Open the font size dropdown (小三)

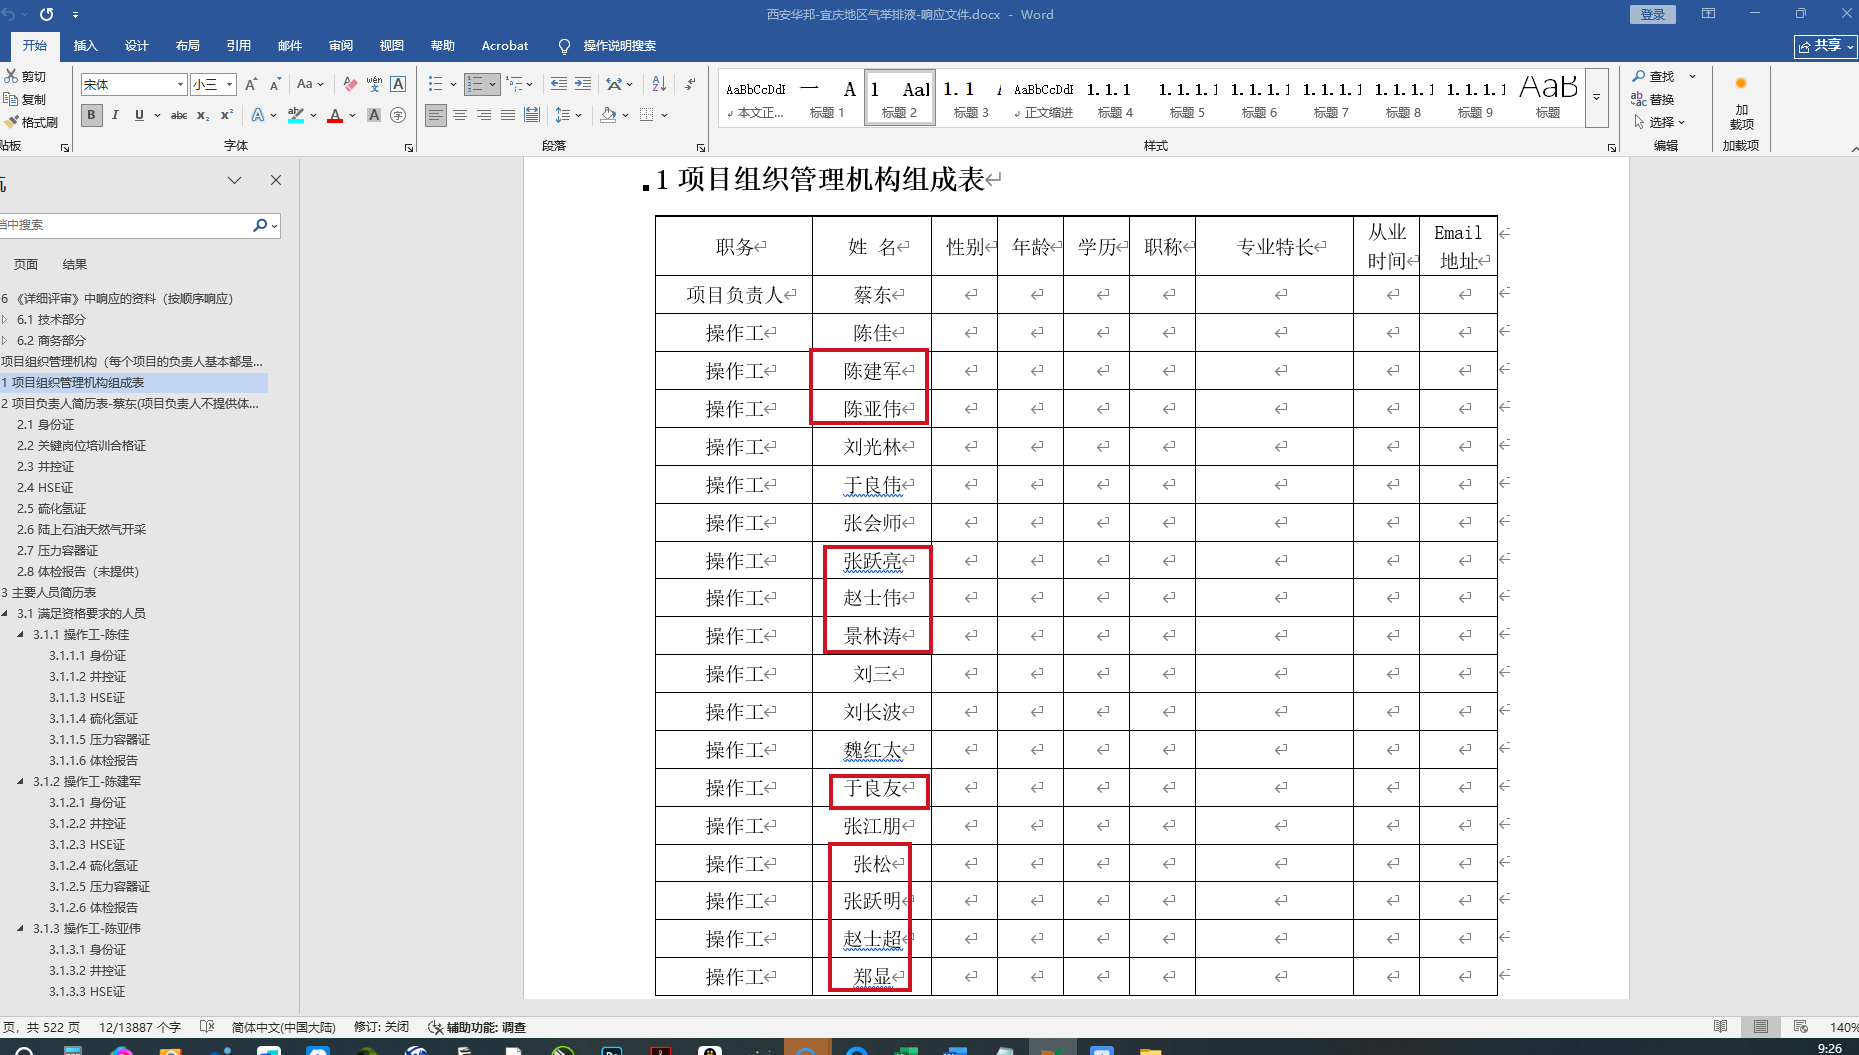229,85
